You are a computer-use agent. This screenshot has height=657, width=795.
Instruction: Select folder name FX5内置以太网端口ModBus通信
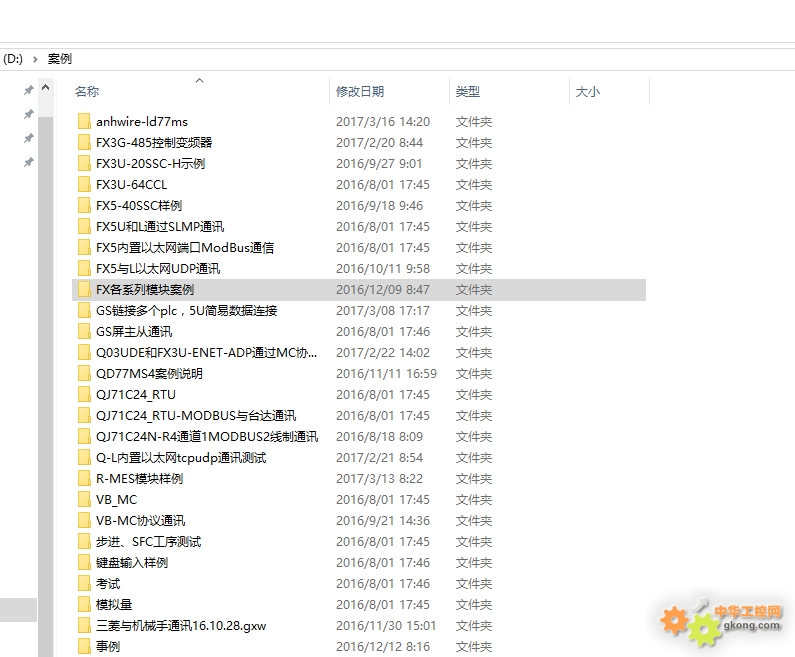185,248
